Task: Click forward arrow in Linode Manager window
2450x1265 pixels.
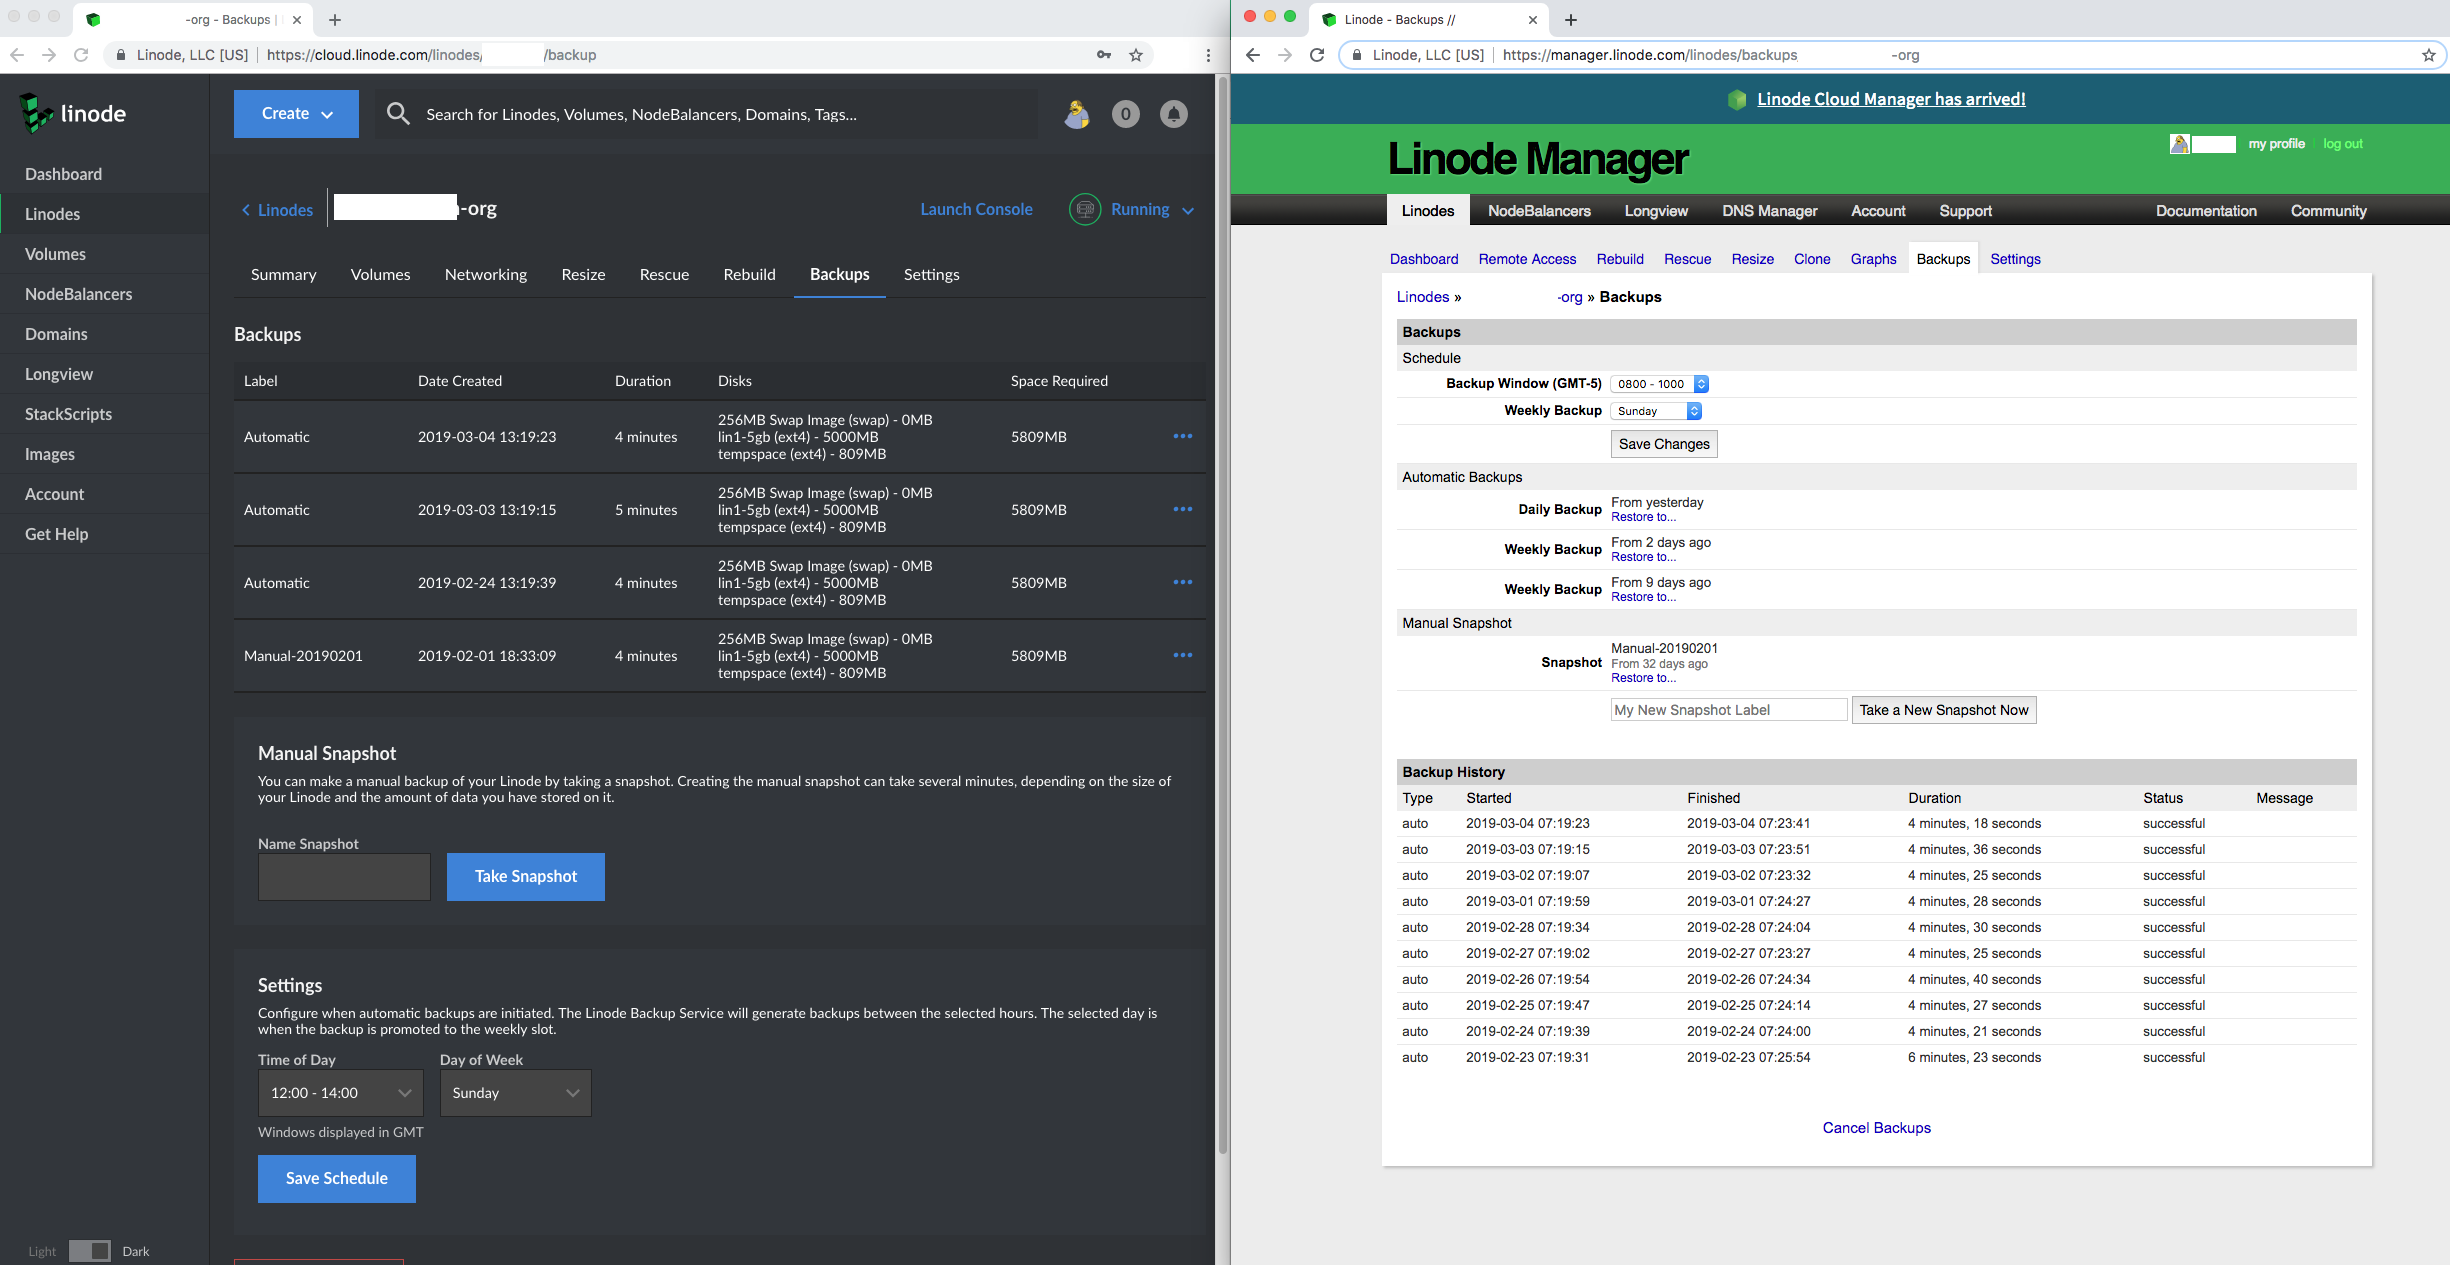Action: click(x=1285, y=55)
